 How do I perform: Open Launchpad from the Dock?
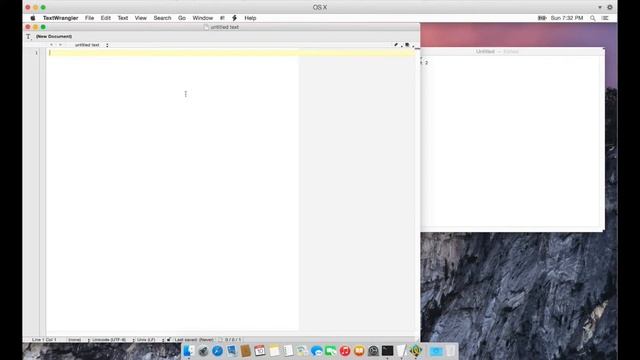click(x=203, y=351)
